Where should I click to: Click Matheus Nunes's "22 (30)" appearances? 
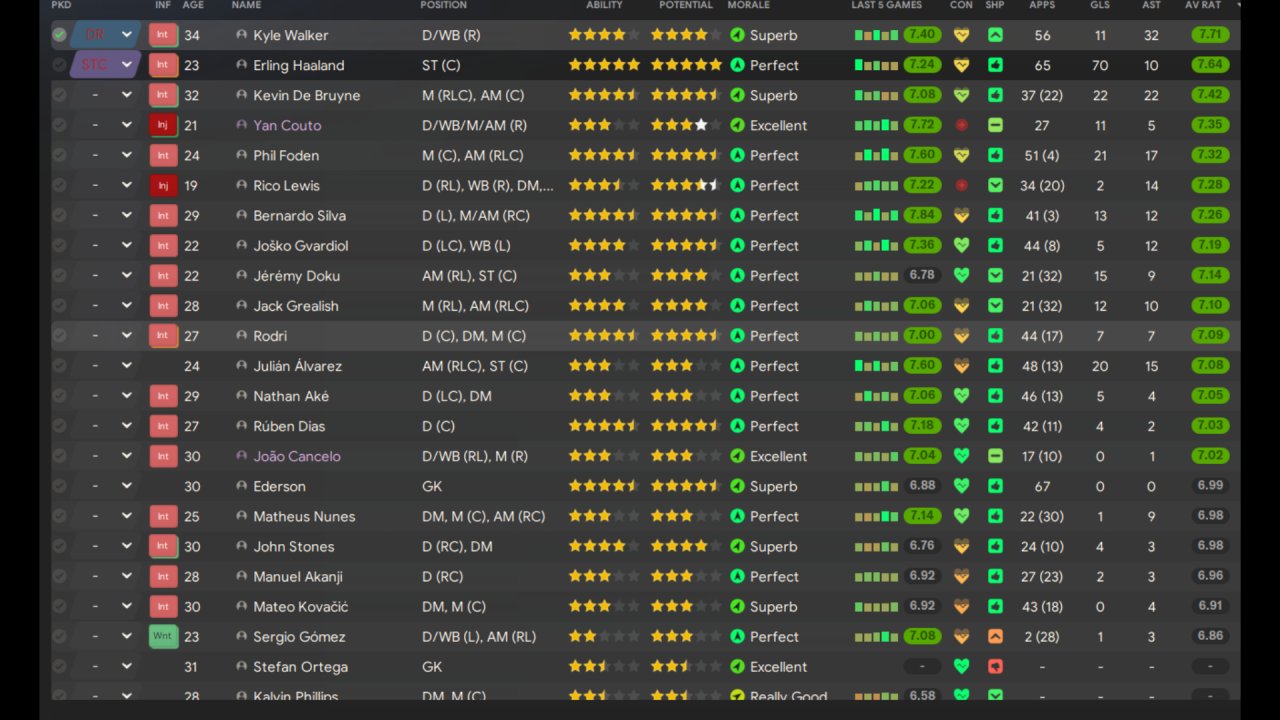[1042, 516]
